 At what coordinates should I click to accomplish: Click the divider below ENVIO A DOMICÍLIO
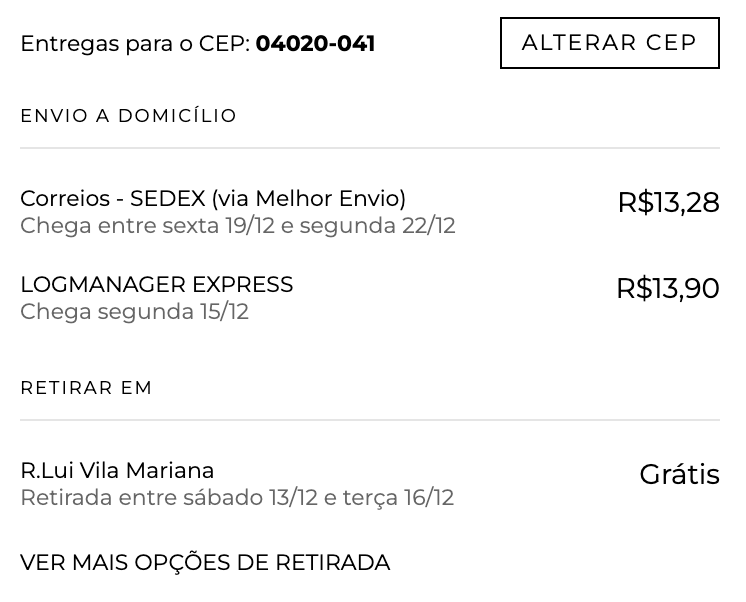370,148
